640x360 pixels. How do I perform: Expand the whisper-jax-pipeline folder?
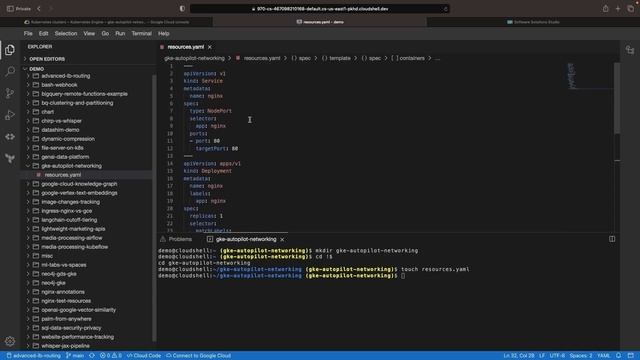65,346
